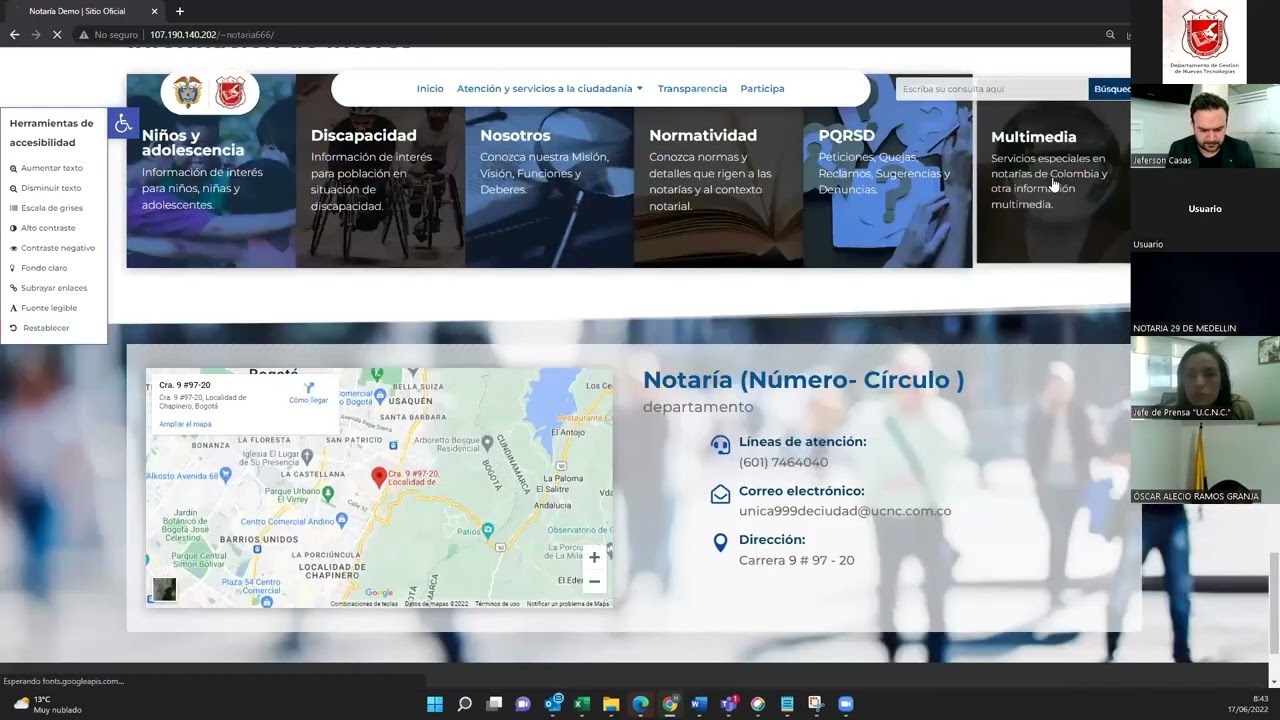1280x720 pixels.
Task: Click the red location pin on map
Action: [x=379, y=477]
